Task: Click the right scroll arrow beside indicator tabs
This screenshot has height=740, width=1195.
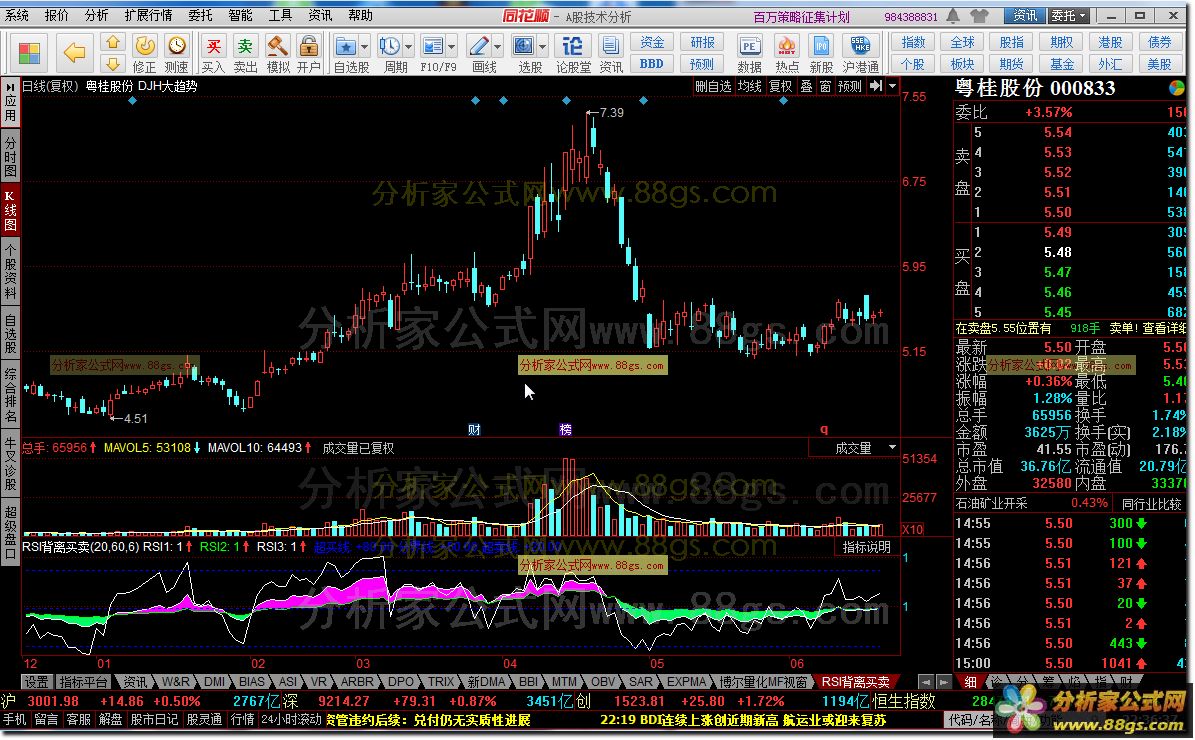Action: 944,682
